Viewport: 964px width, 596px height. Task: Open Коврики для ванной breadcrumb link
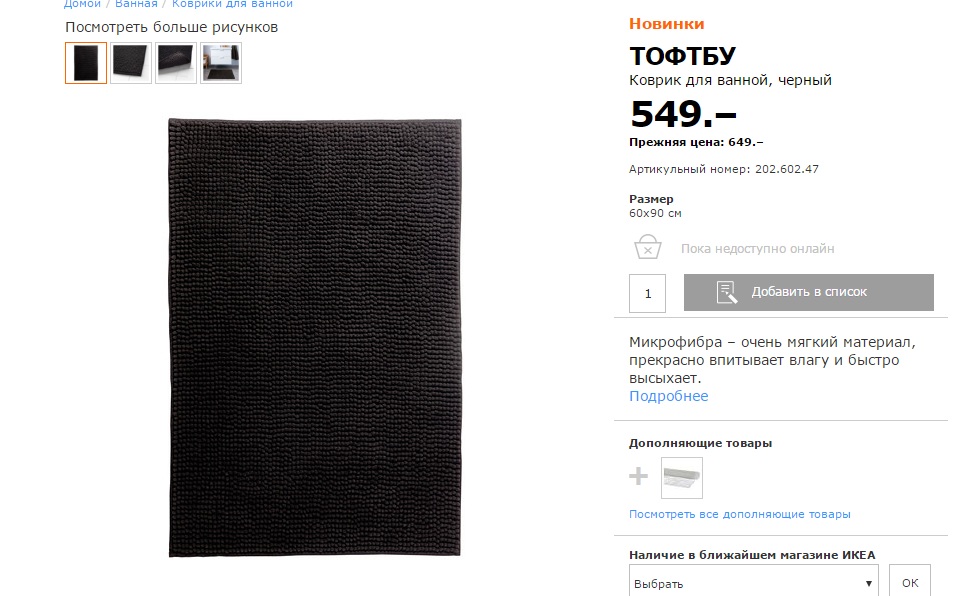click(x=232, y=4)
